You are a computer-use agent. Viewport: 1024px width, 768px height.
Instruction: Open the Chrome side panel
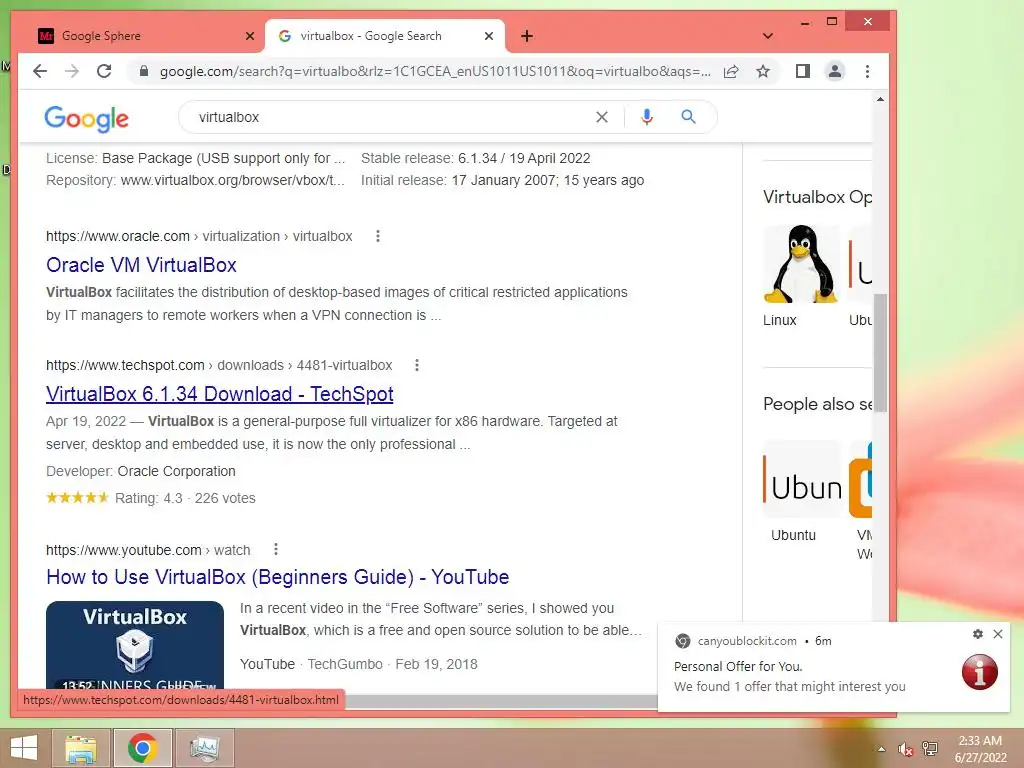(803, 71)
